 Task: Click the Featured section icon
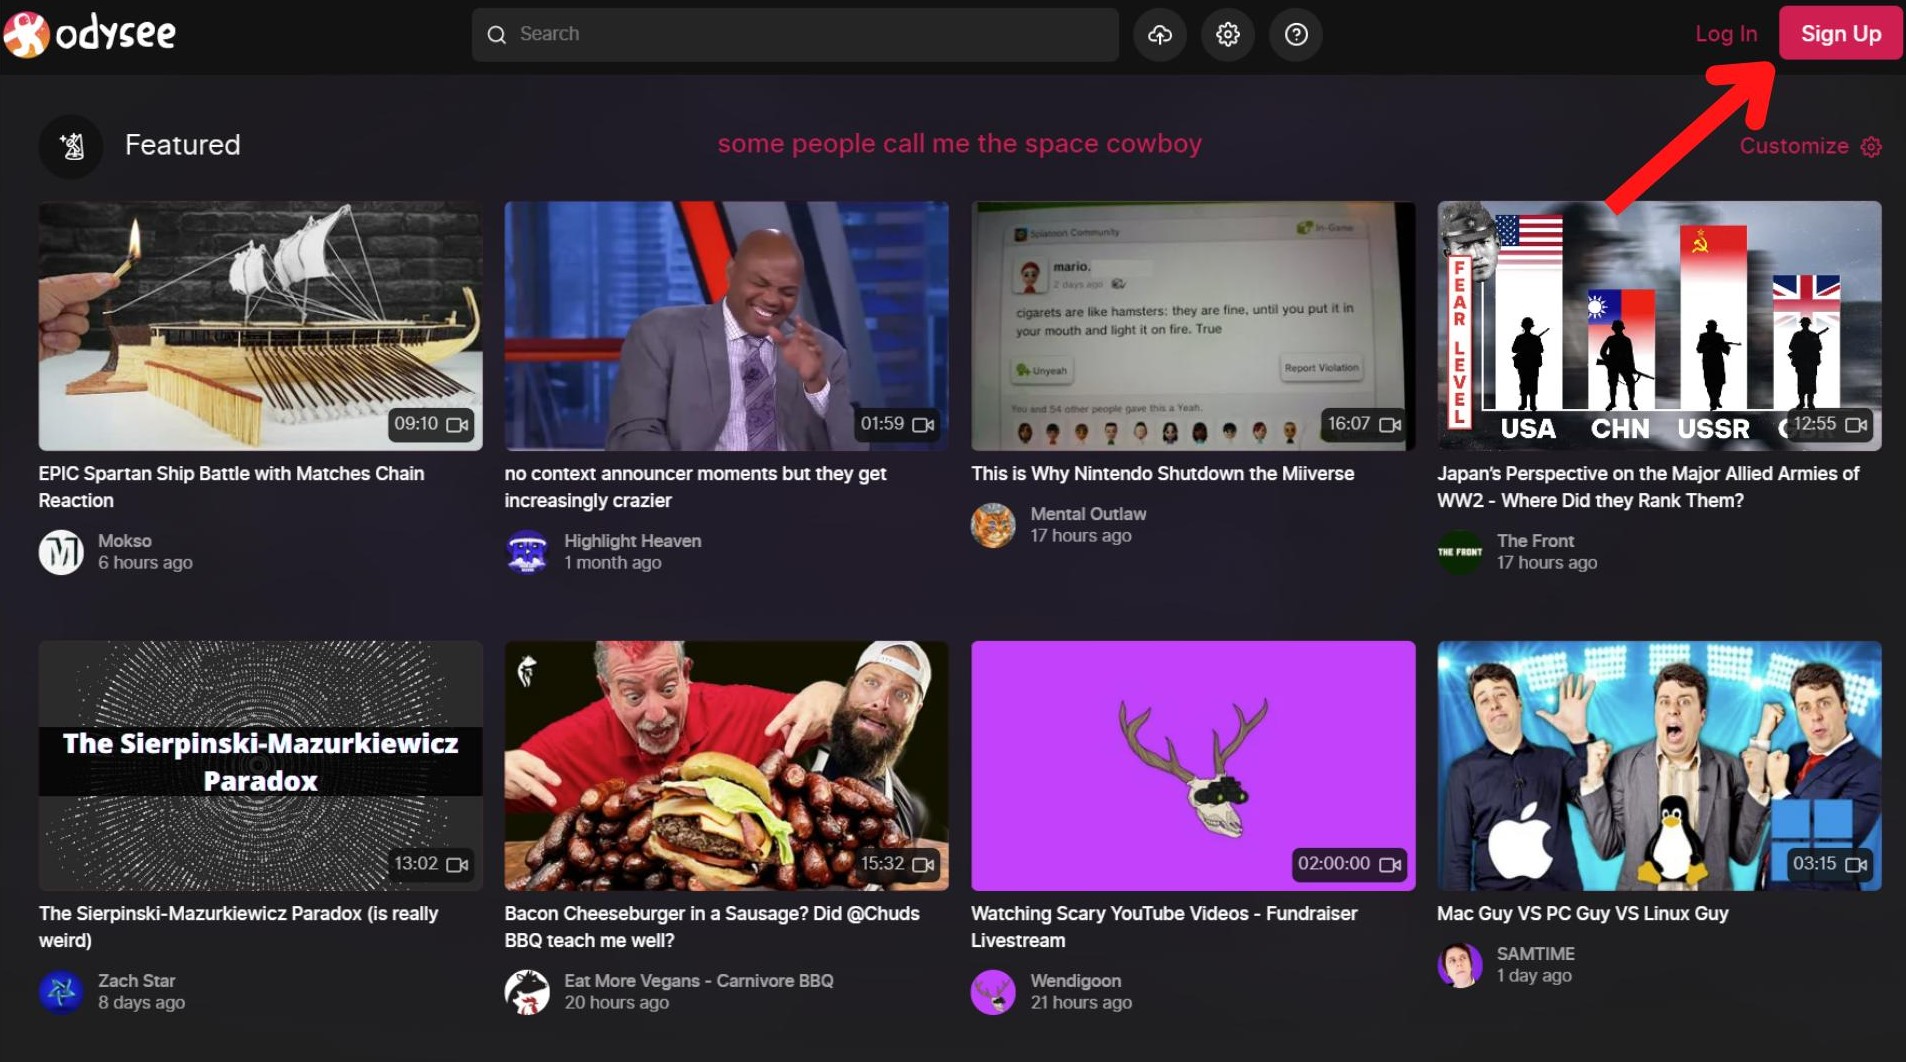(71, 146)
